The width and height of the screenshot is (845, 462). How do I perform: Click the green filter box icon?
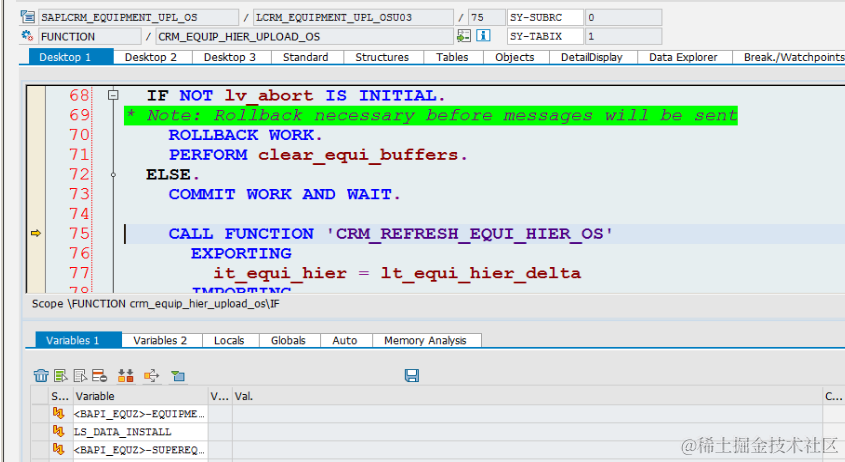[x=177, y=376]
